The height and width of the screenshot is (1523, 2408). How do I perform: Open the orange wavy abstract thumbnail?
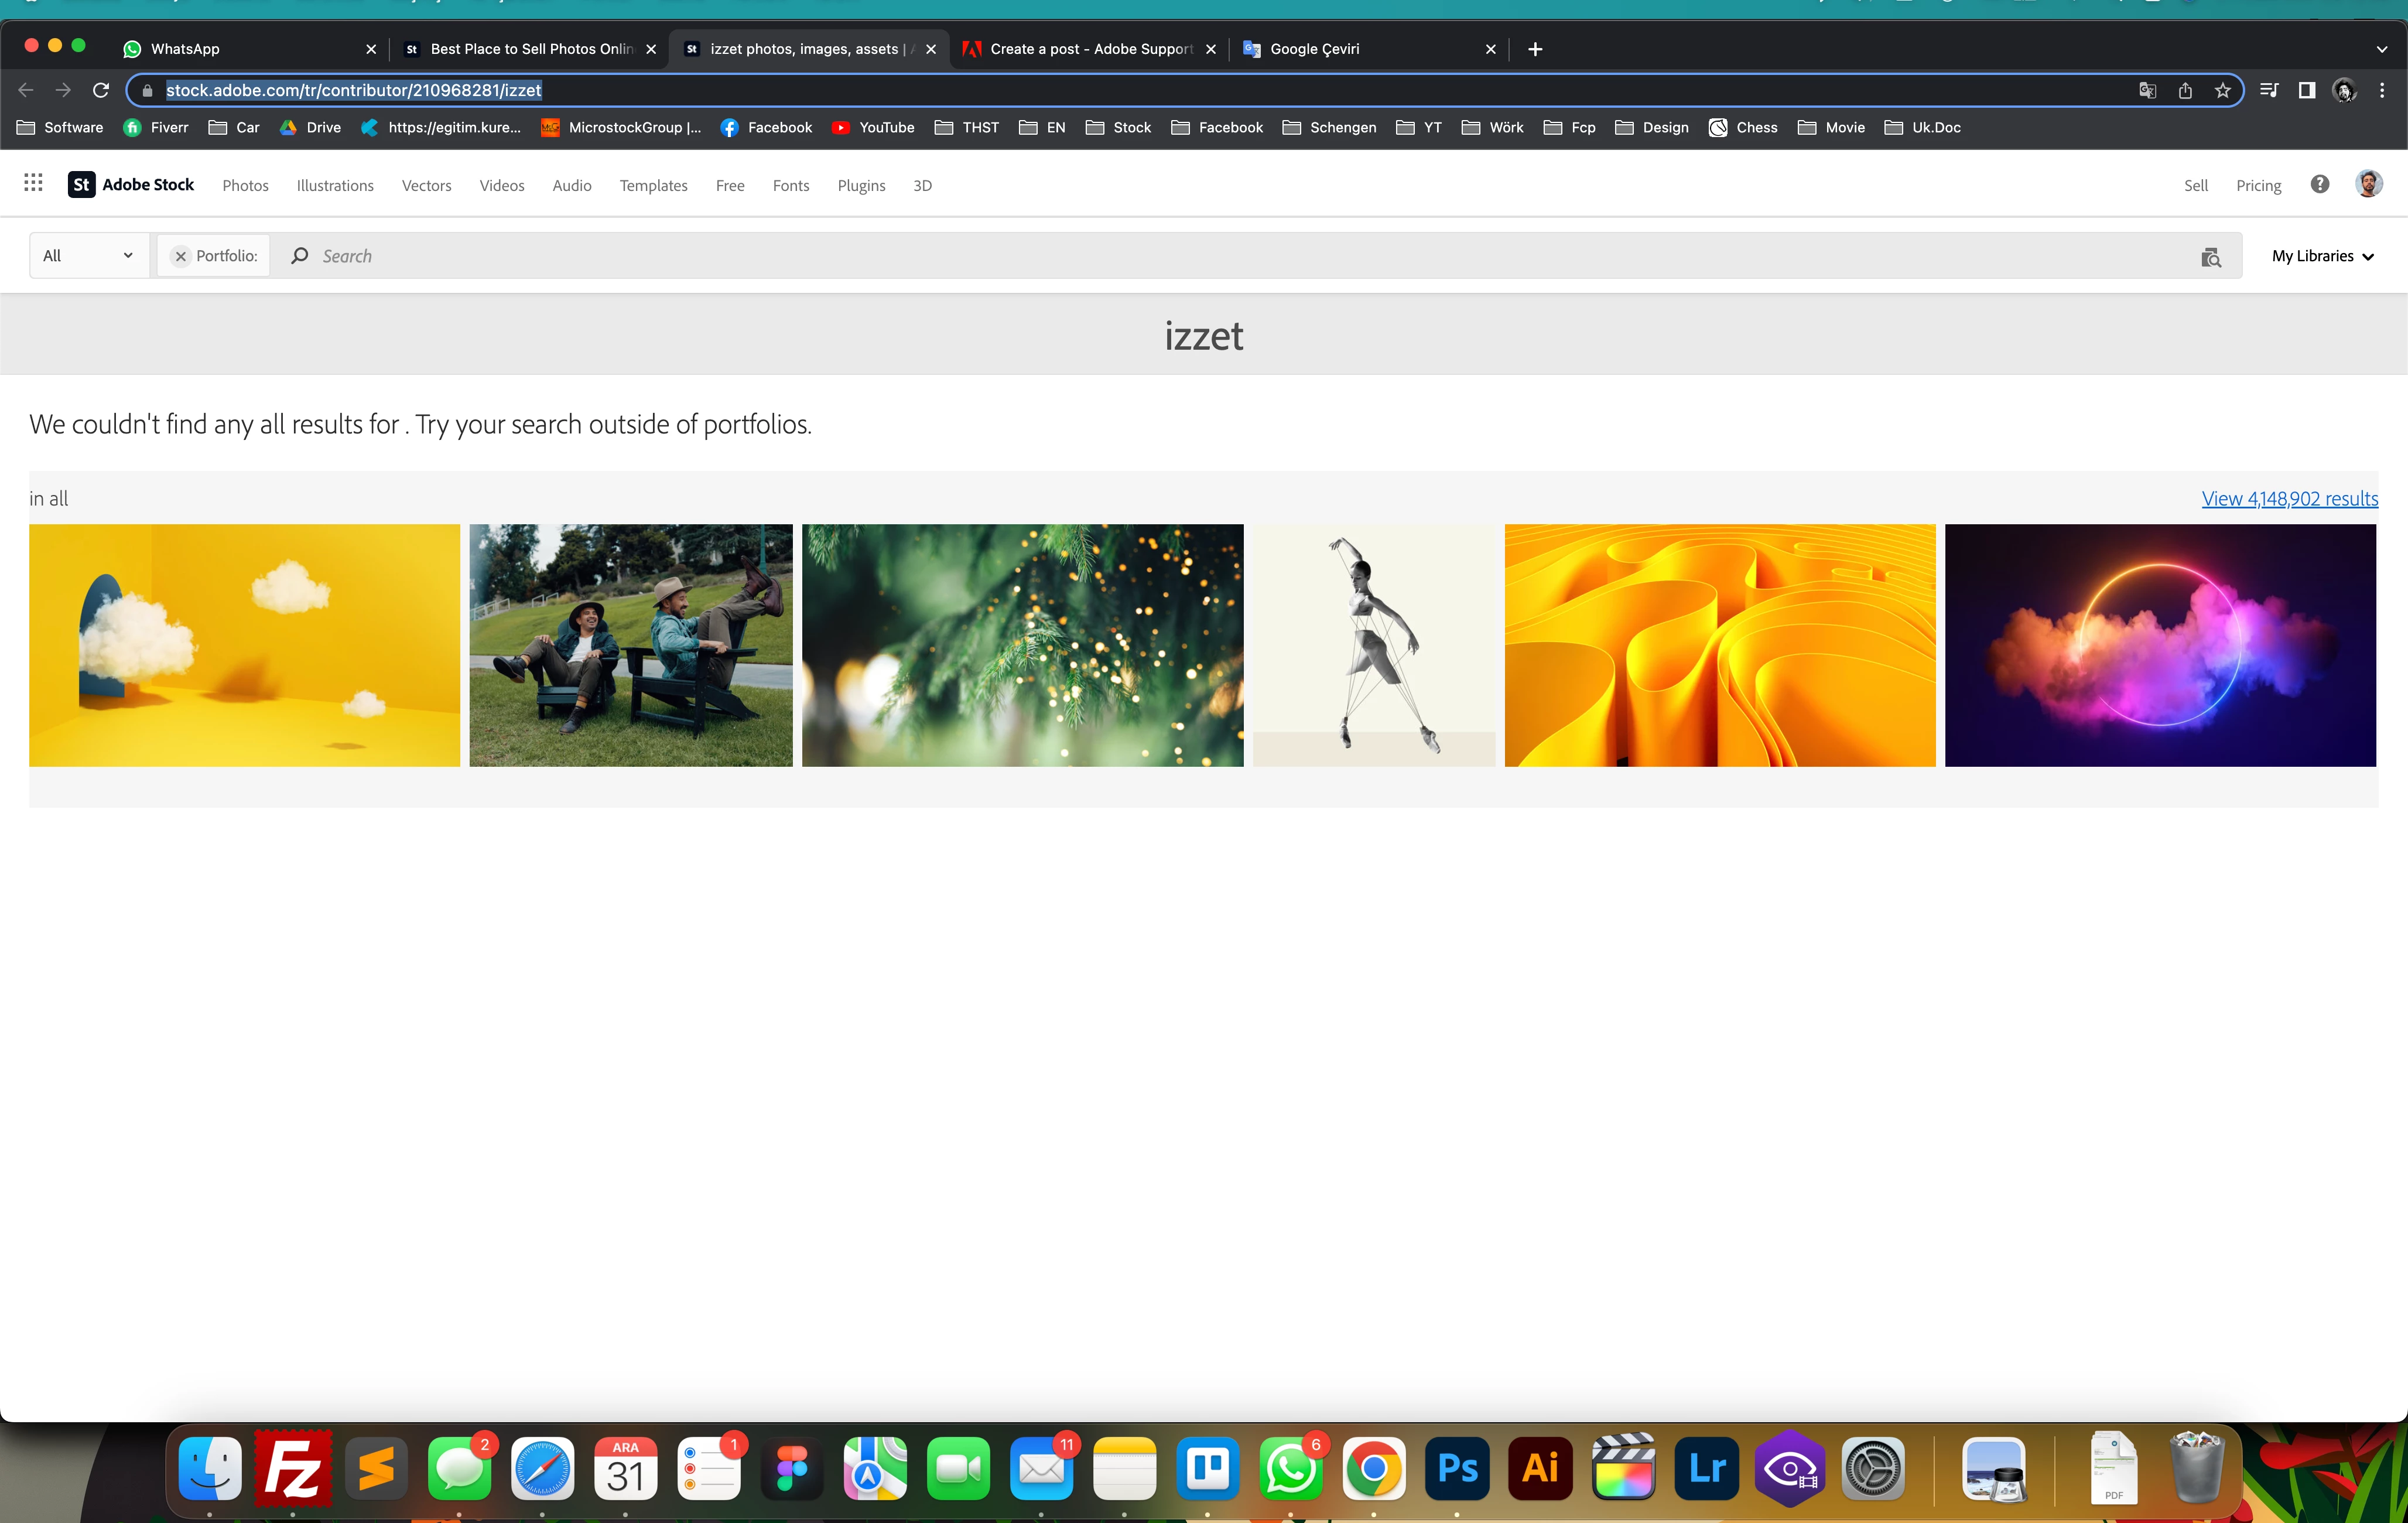click(1719, 646)
